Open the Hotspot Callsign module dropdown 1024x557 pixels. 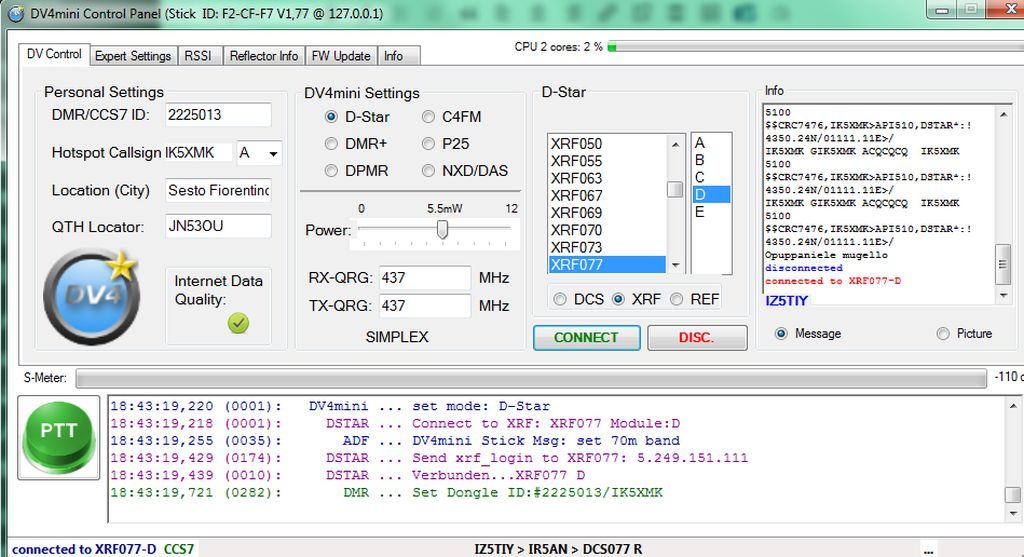click(x=273, y=153)
